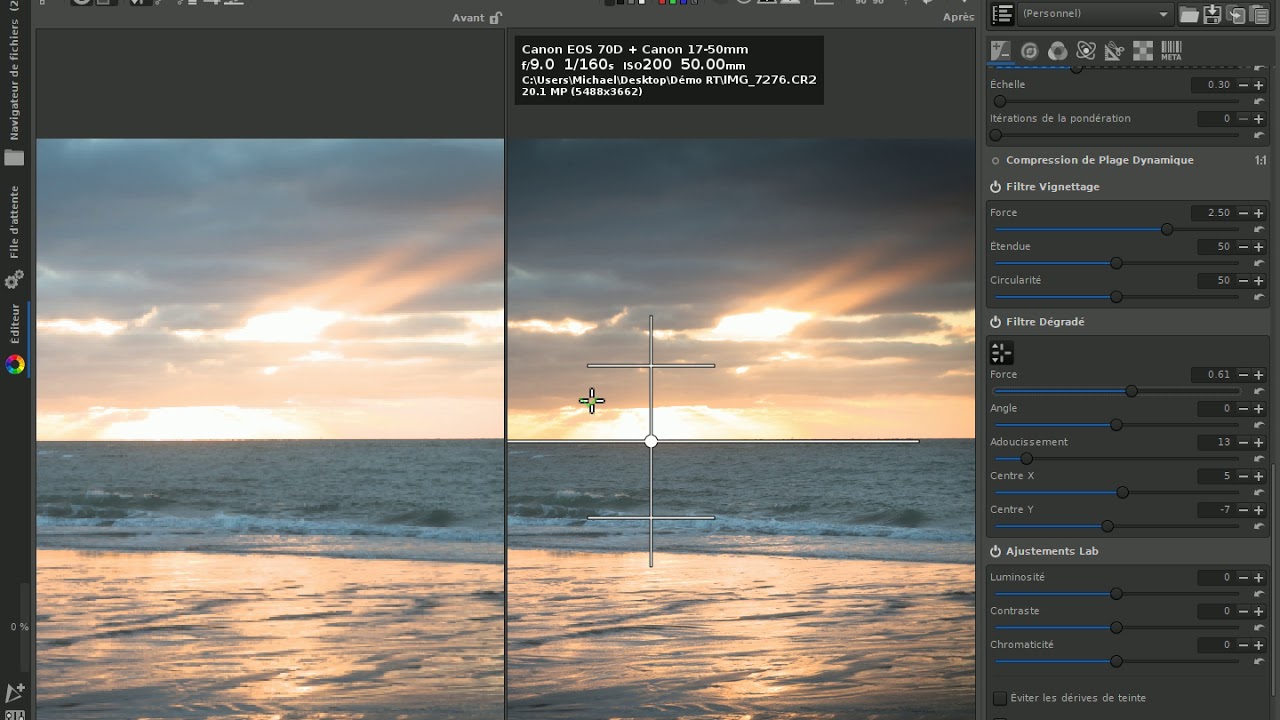
Task: Switch to the Exposure tab
Action: [999, 51]
